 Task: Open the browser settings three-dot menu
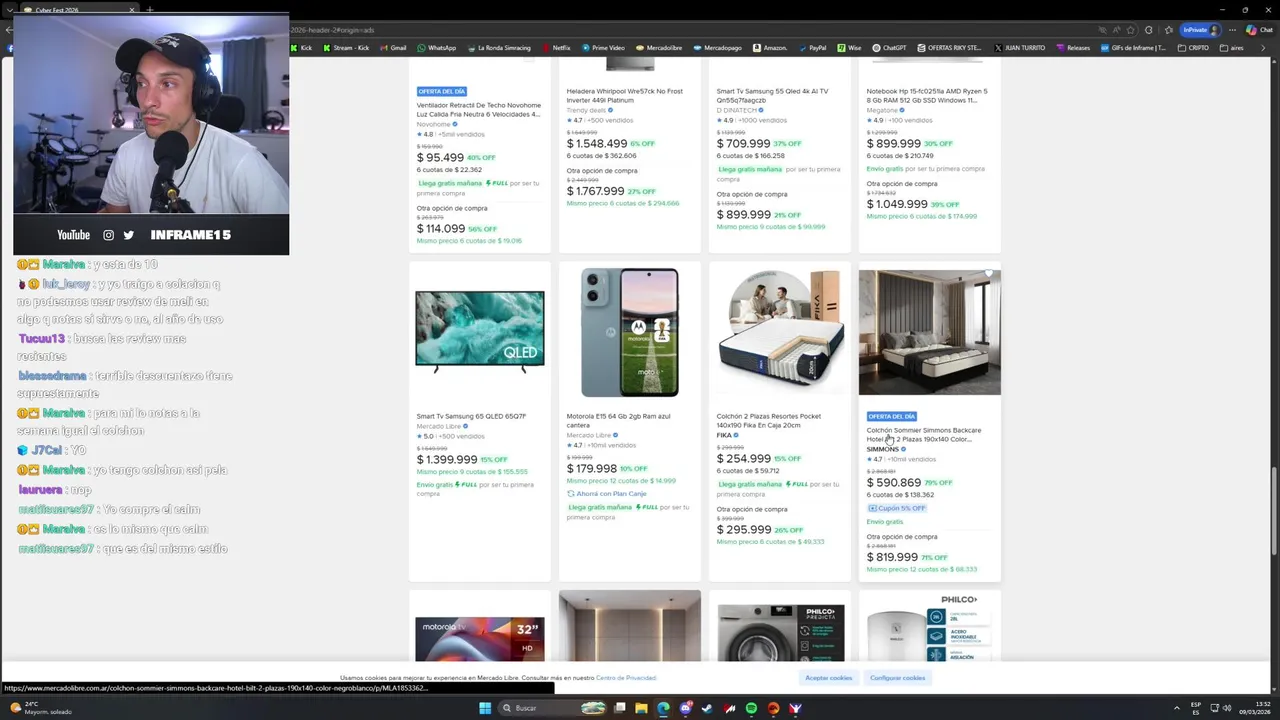point(1233,30)
